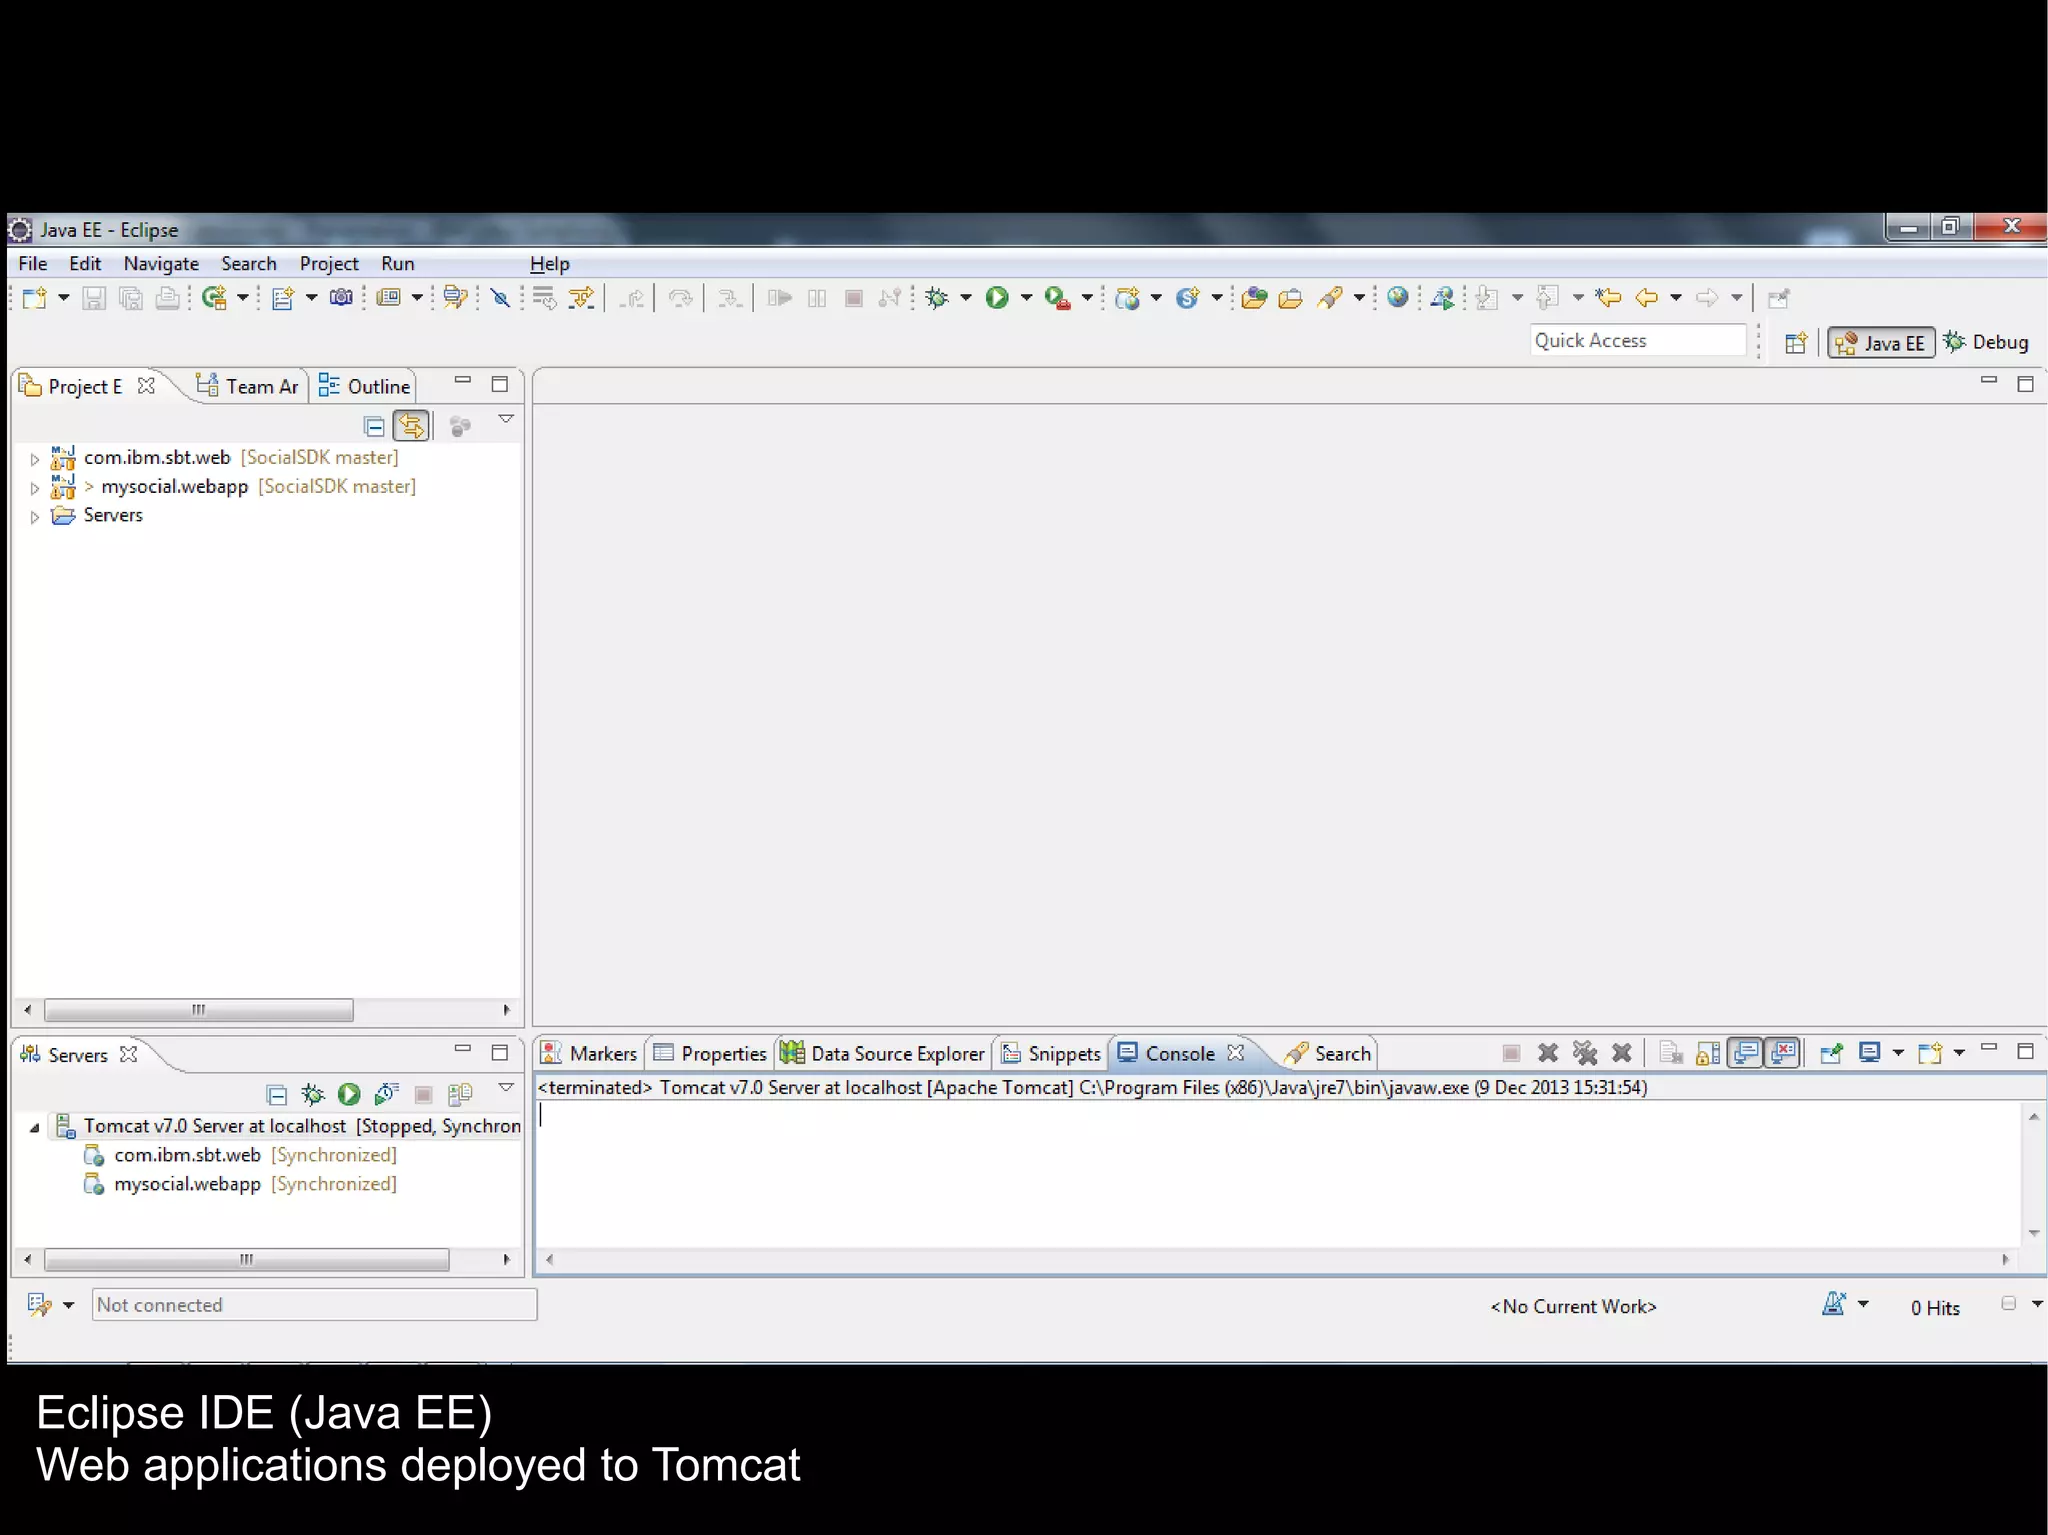Expand mysocial.webapp project node

coord(35,488)
